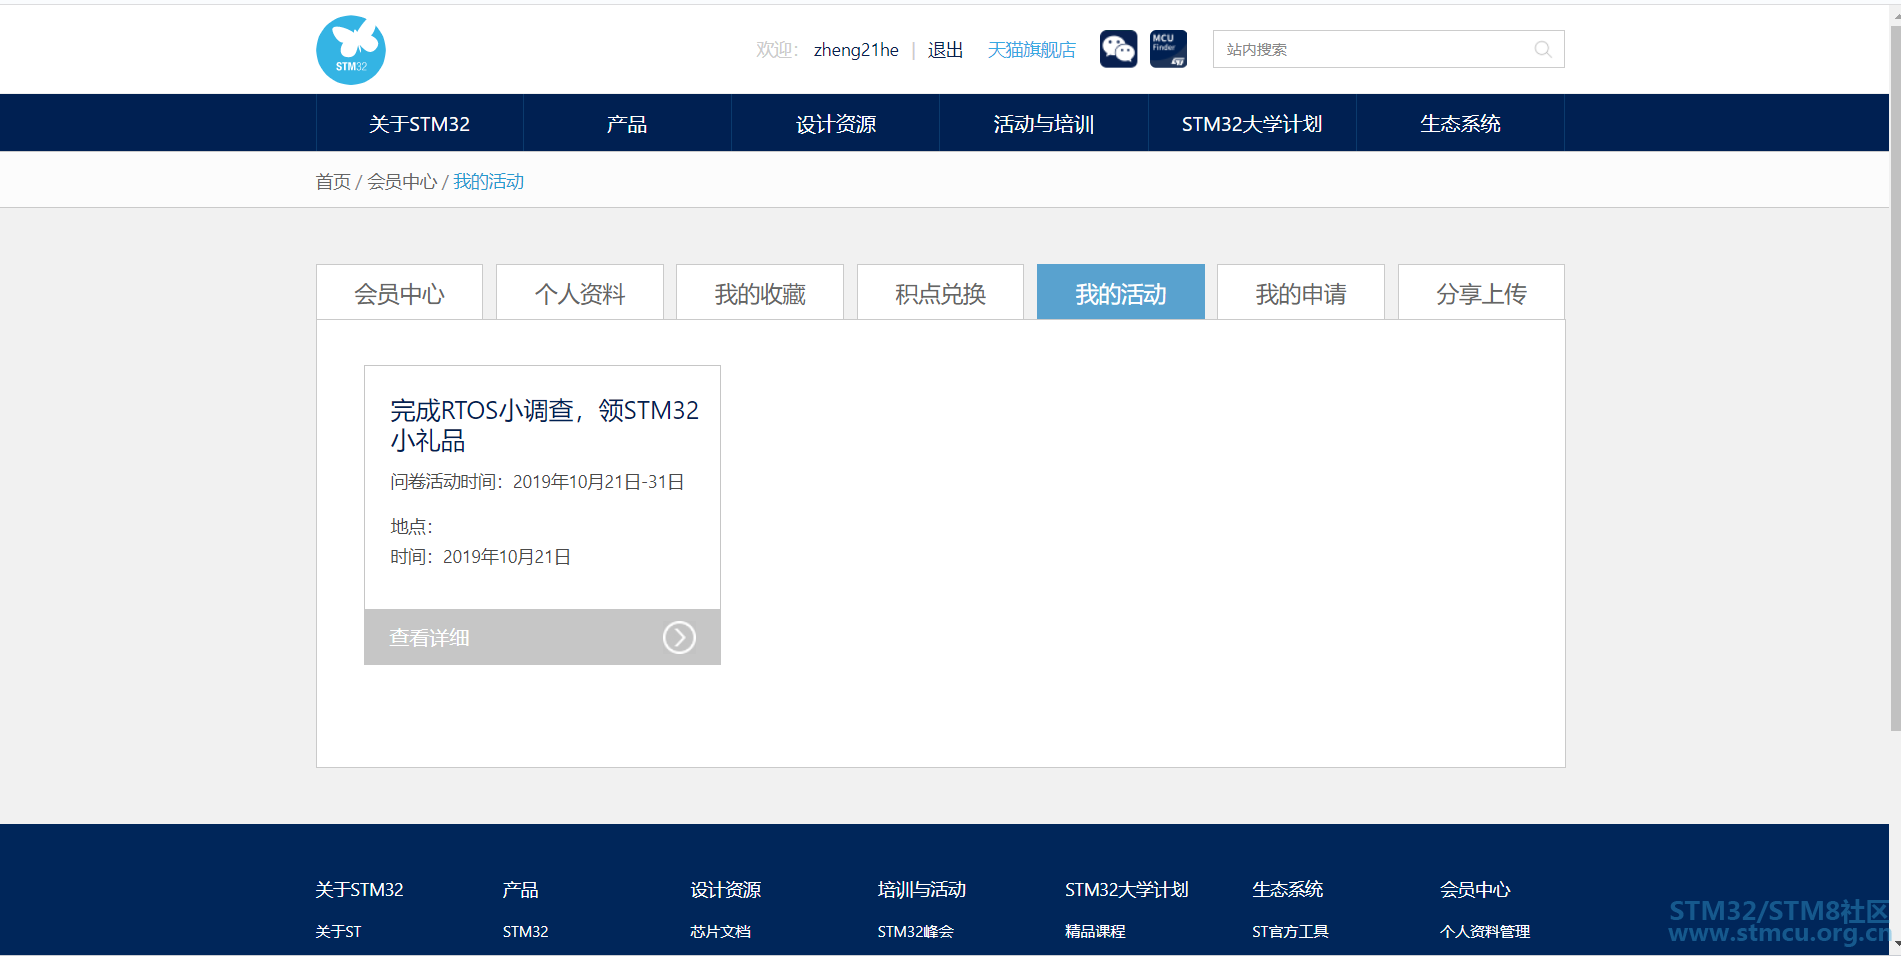Open footer link 精品课程
Image resolution: width=1901 pixels, height=956 pixels.
[x=1095, y=931]
